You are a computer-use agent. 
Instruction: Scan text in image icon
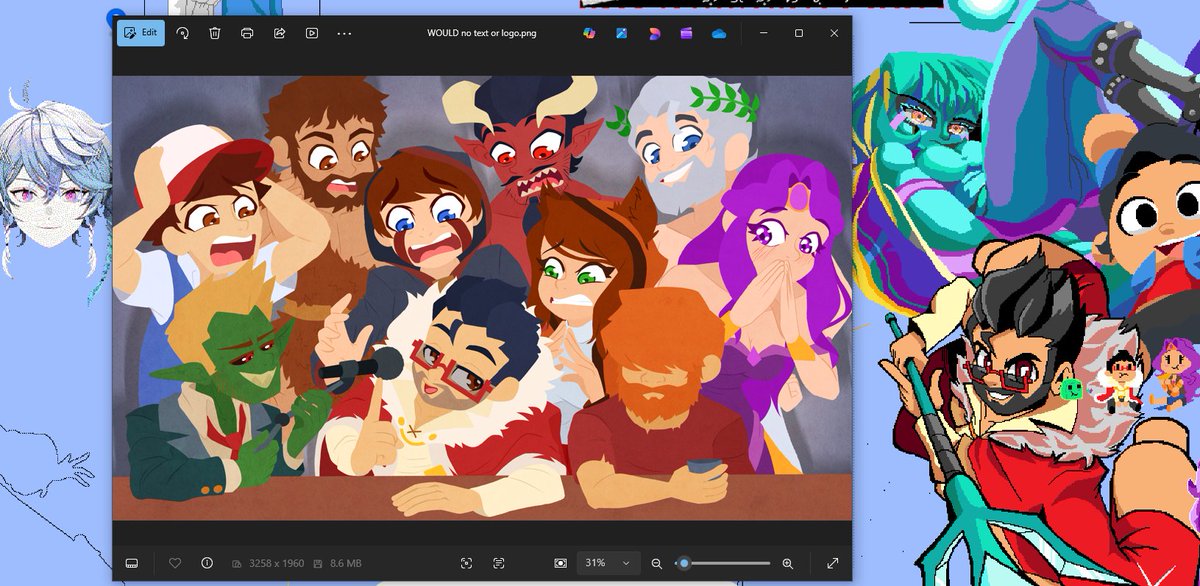[x=498, y=563]
